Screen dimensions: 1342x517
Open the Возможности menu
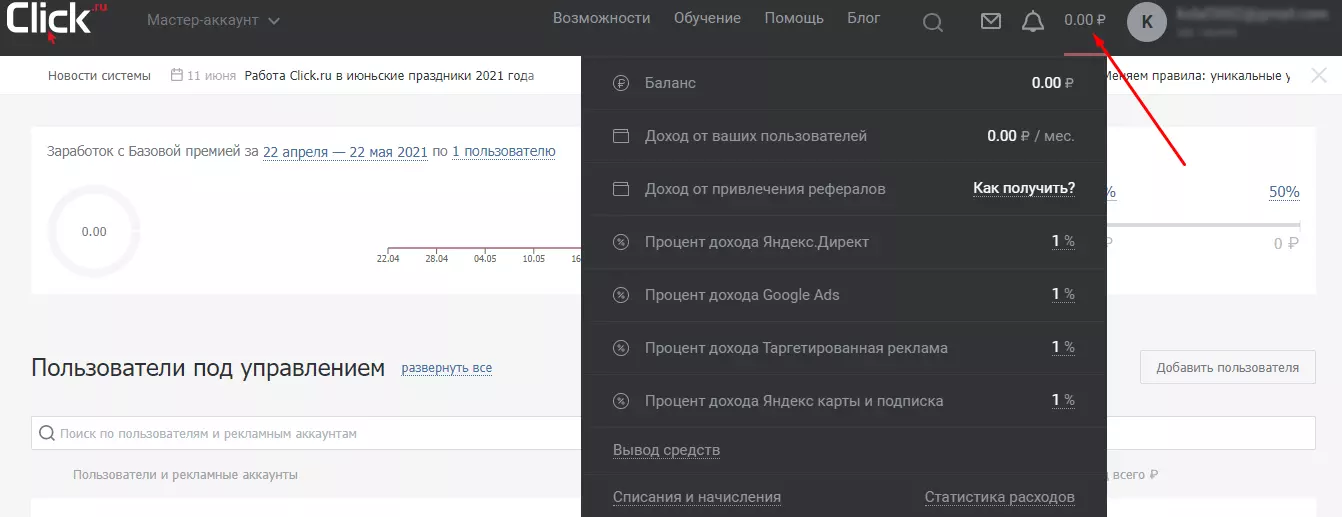tap(601, 18)
